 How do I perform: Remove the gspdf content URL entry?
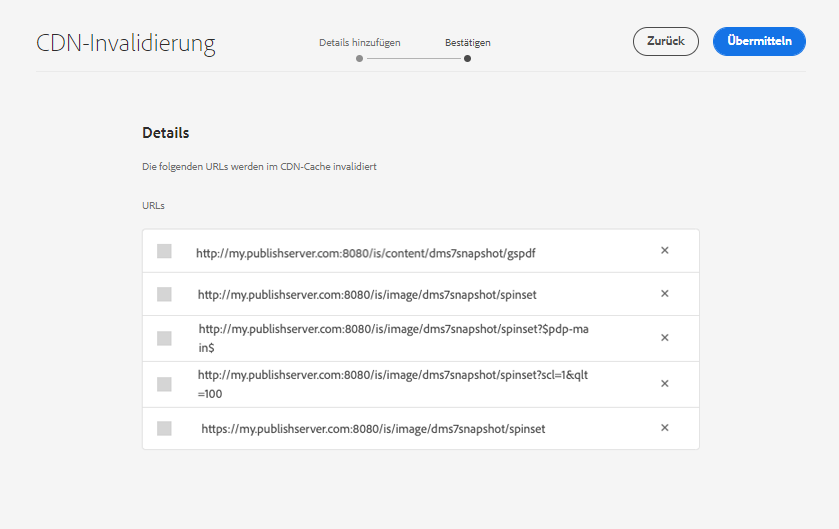tap(664, 250)
